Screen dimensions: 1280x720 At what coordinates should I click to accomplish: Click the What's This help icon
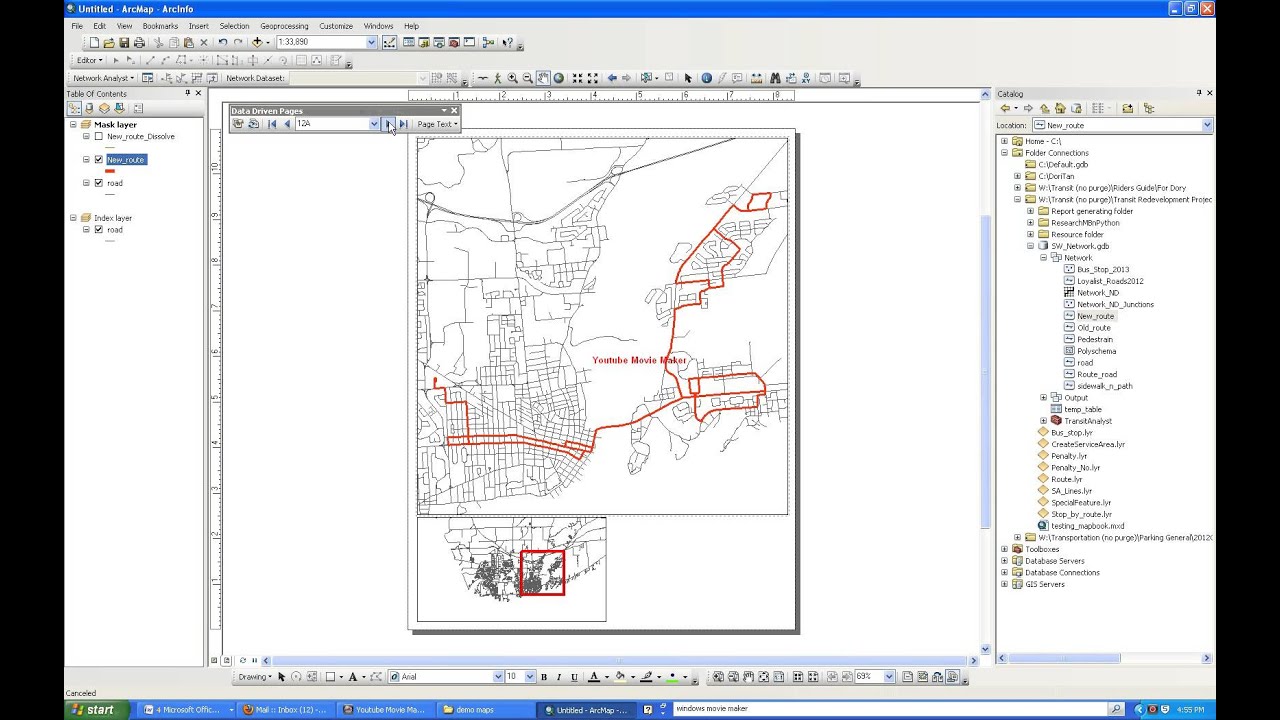click(508, 43)
